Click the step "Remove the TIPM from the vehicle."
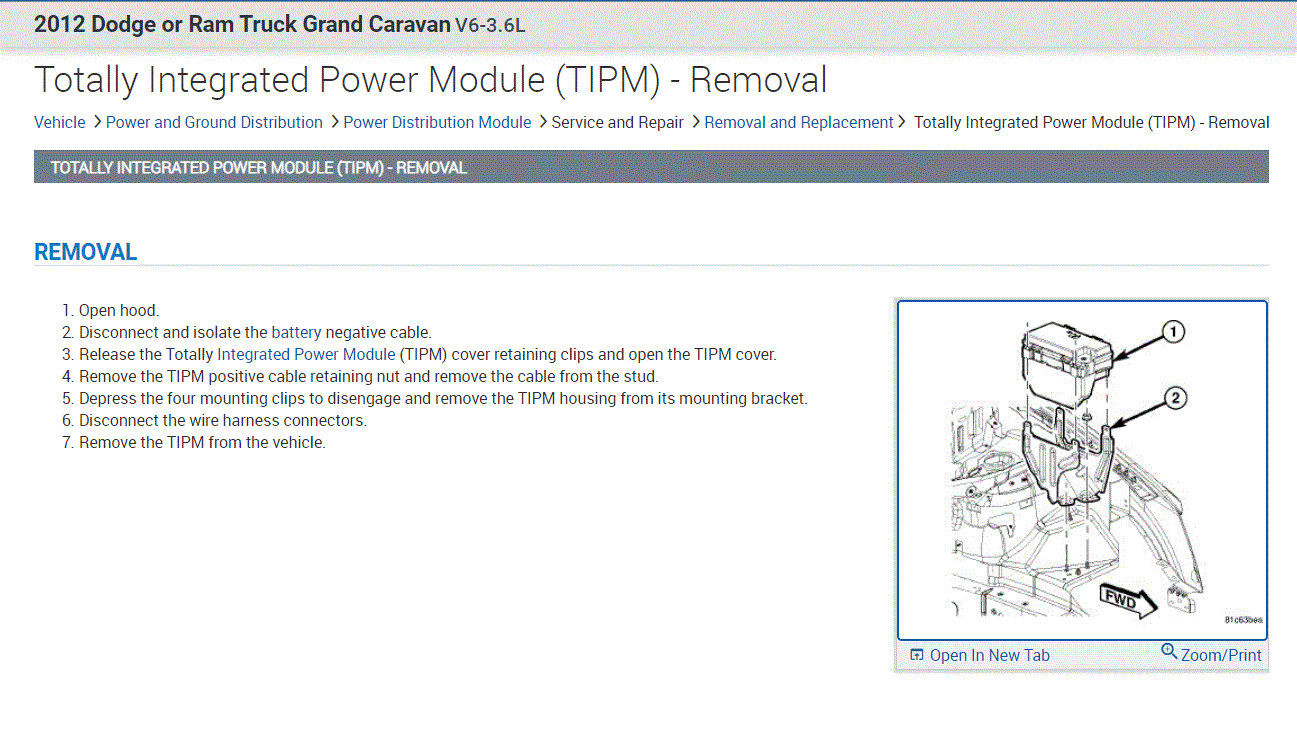This screenshot has width=1297, height=736. coord(202,442)
